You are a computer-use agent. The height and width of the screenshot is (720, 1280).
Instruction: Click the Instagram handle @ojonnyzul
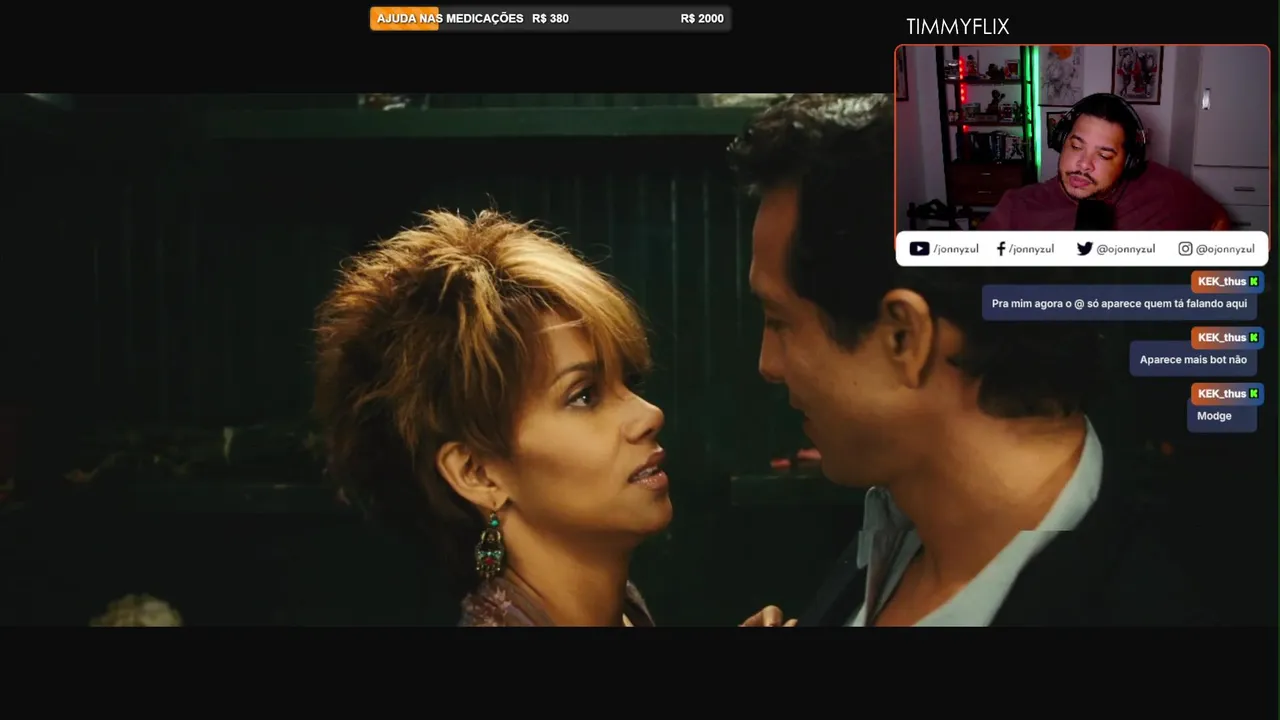pos(1225,249)
